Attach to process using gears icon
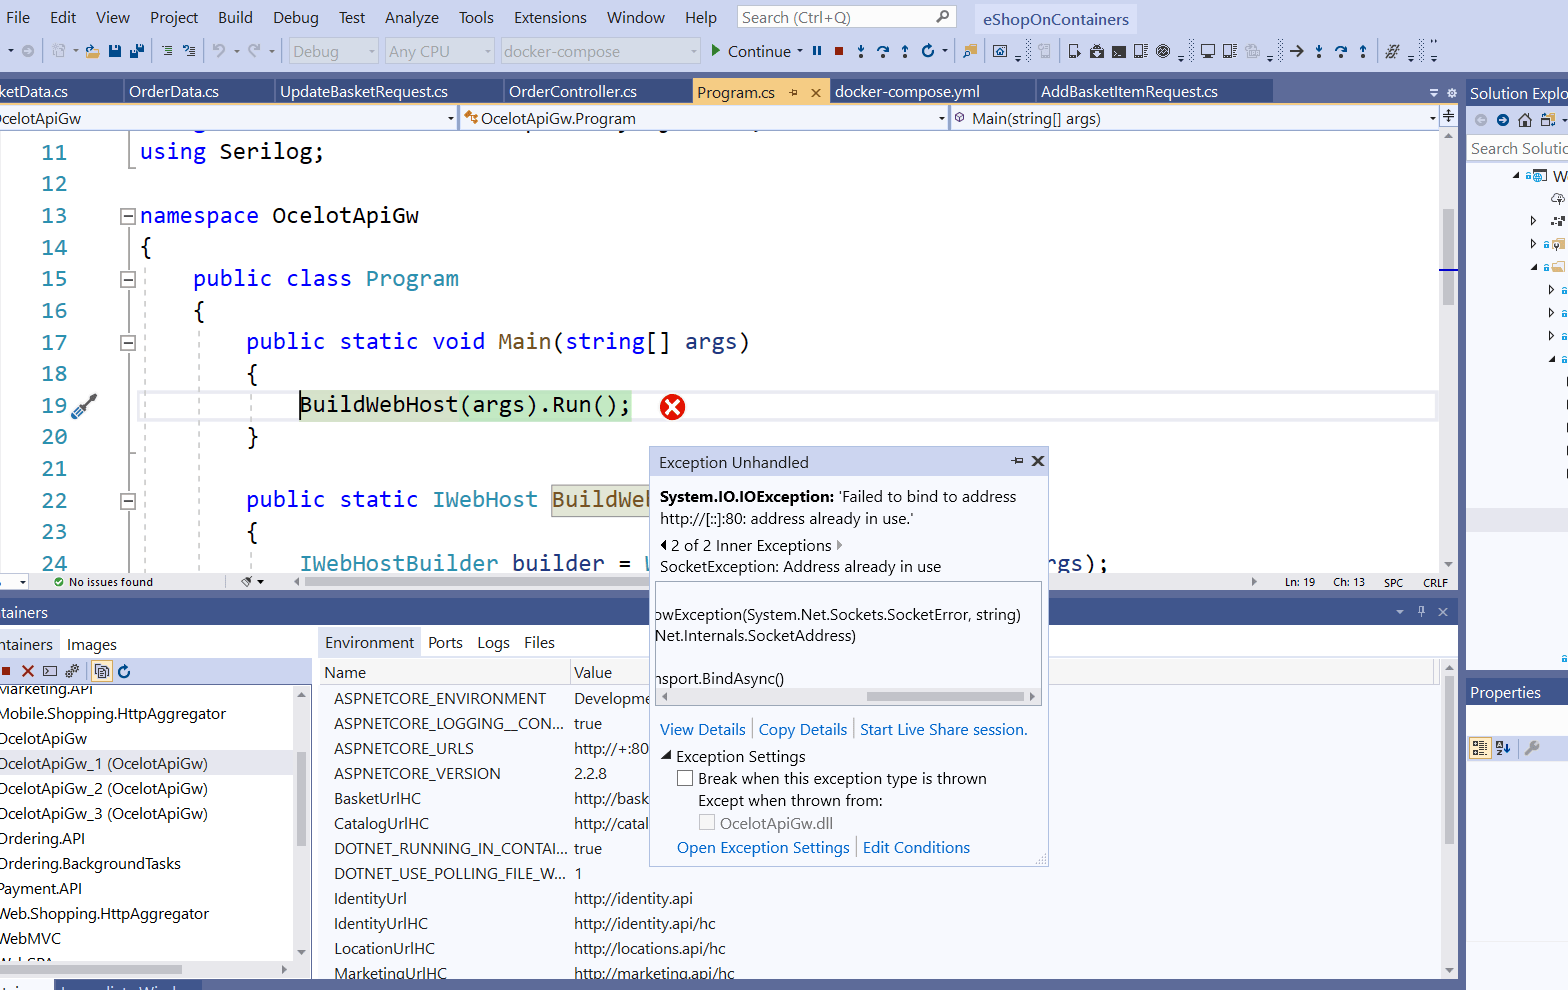 72,671
